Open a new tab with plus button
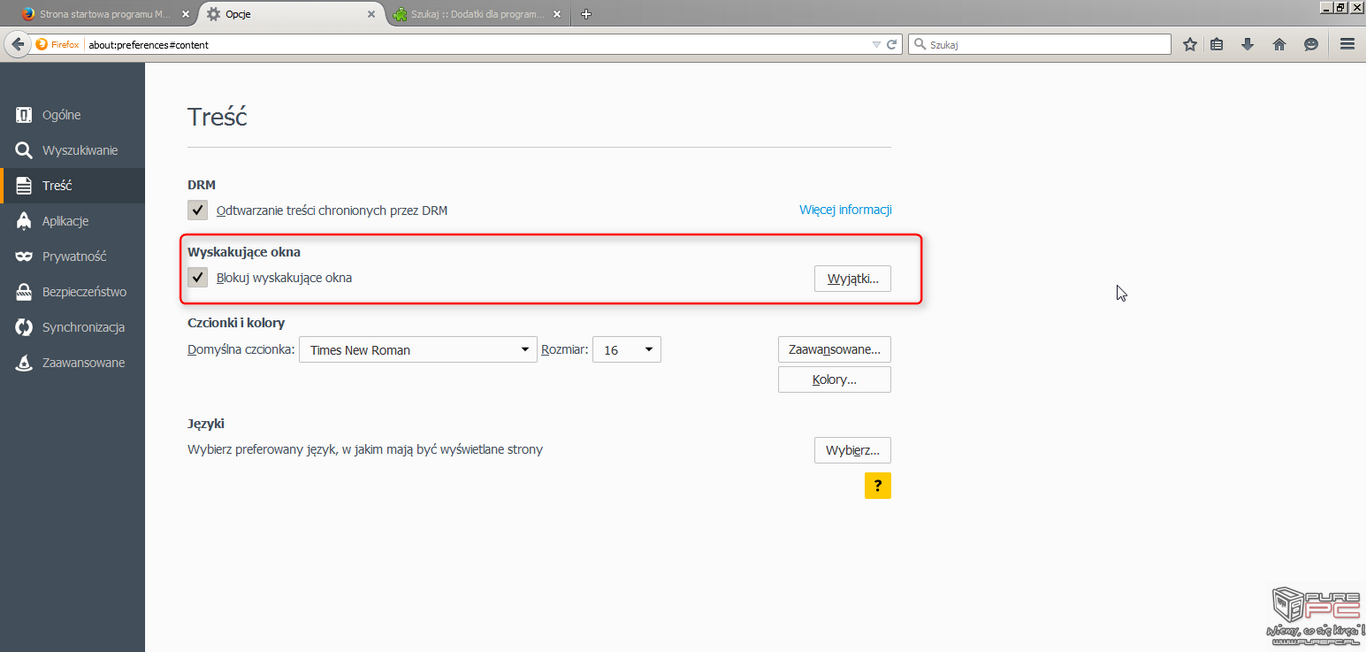The width and height of the screenshot is (1366, 652). [x=586, y=14]
